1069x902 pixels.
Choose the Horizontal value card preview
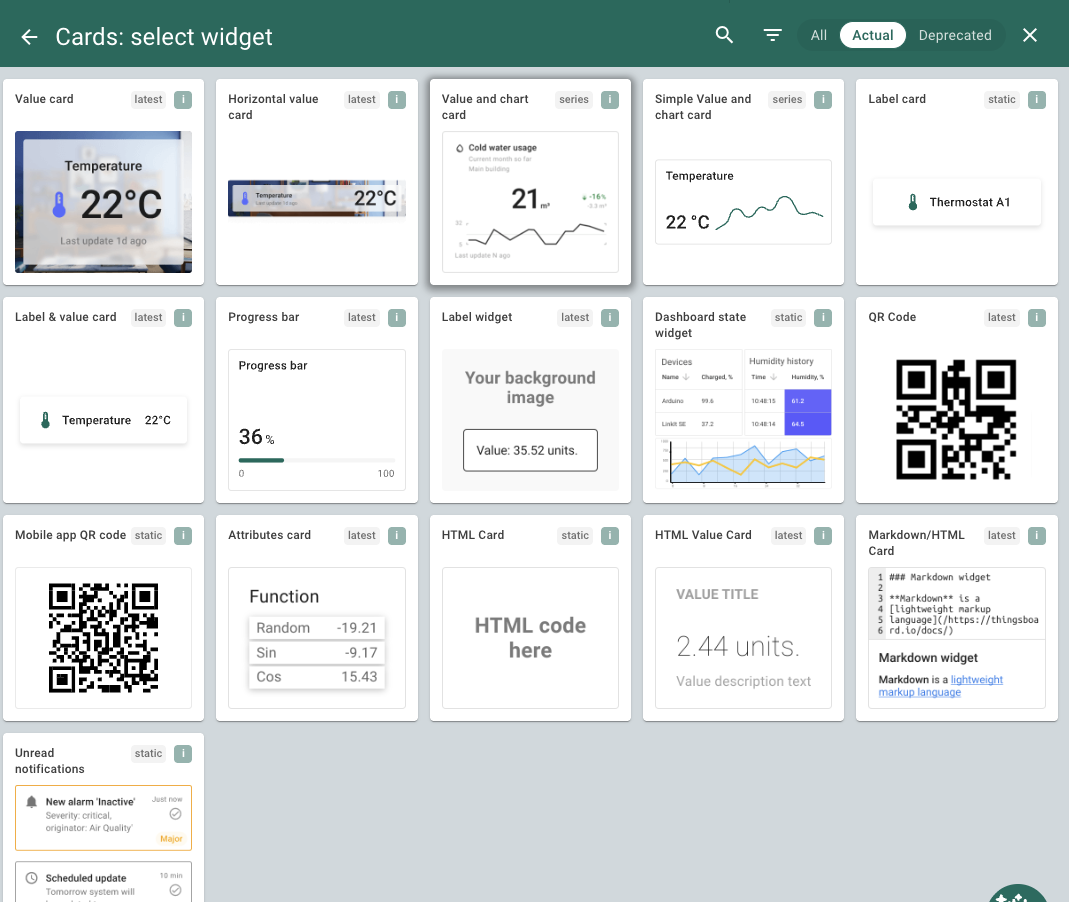click(317, 198)
